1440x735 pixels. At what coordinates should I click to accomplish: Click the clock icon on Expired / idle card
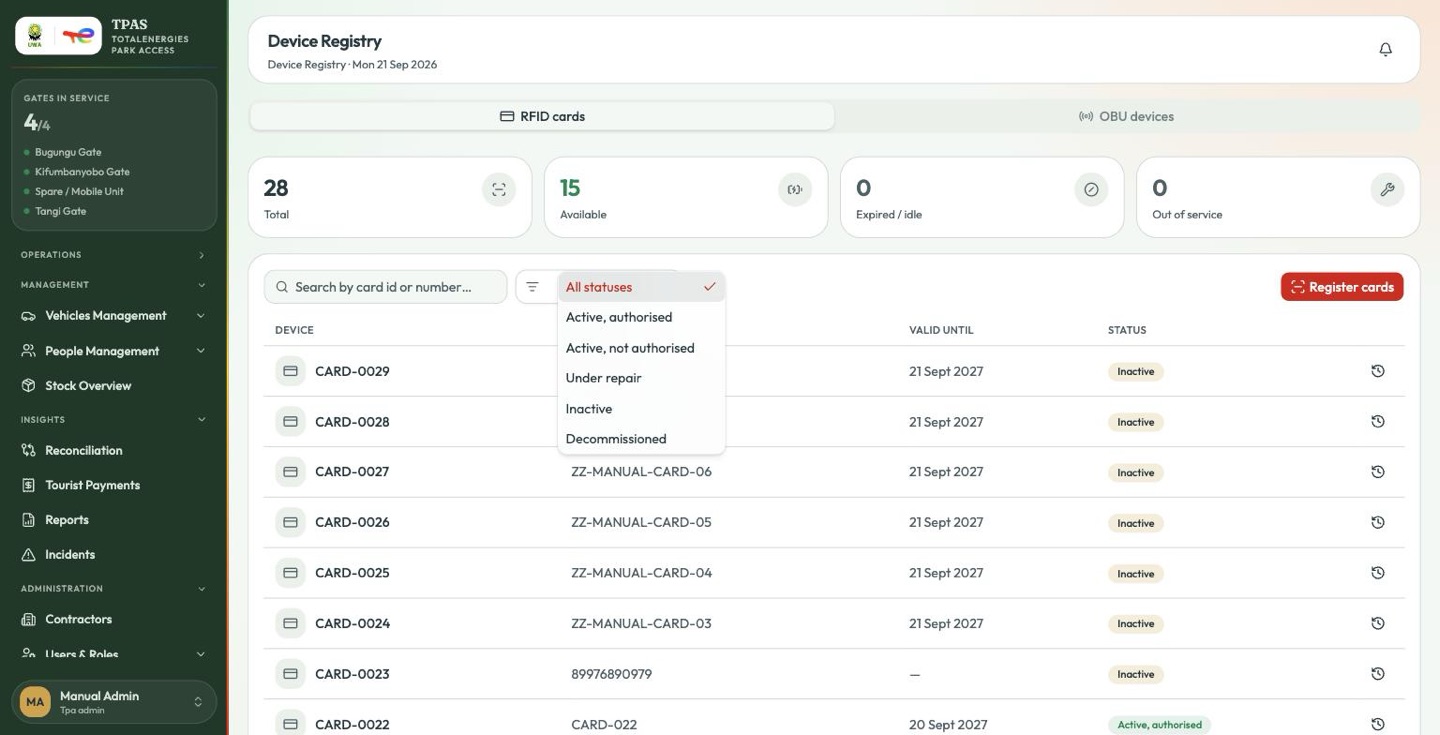tap(1091, 190)
